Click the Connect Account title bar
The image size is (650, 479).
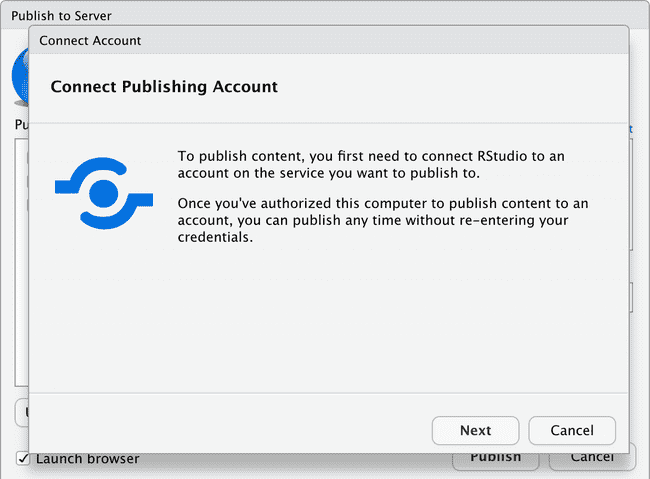point(329,40)
